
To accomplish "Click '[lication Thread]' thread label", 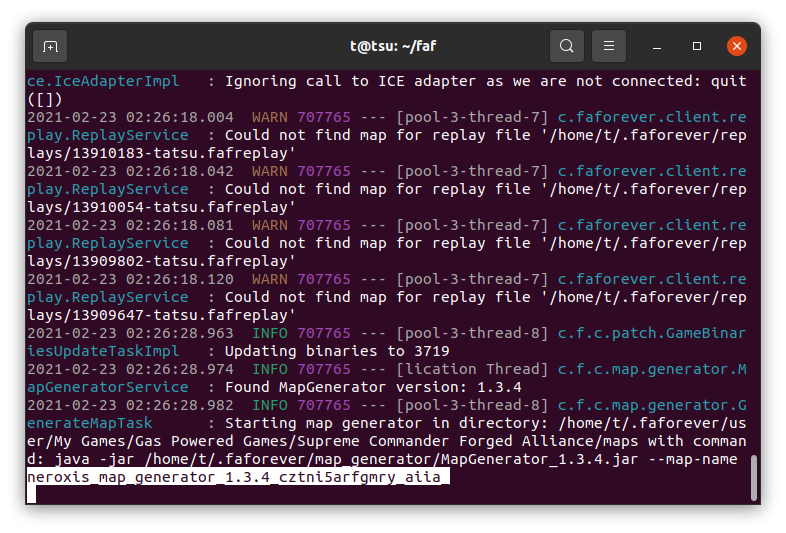I will pyautogui.click(x=472, y=369).
